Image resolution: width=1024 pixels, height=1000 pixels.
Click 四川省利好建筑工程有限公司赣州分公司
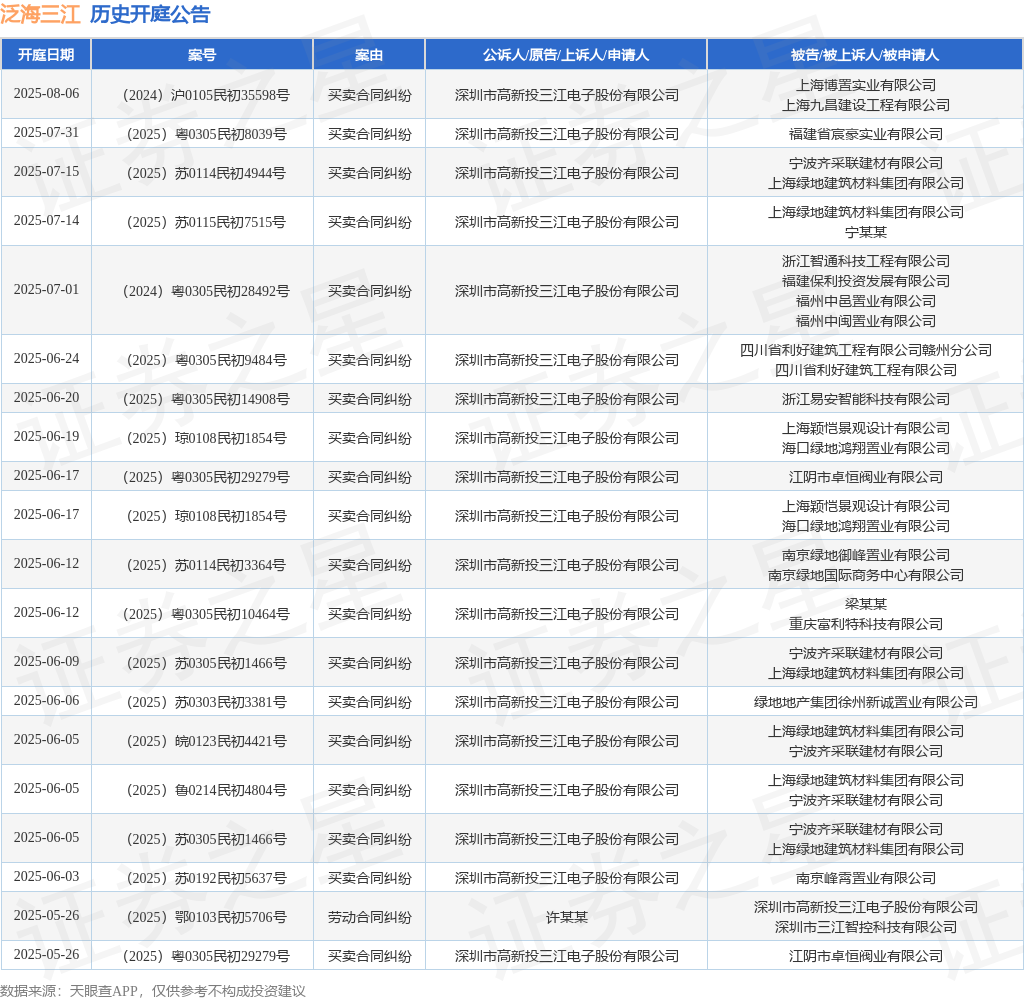click(x=865, y=350)
